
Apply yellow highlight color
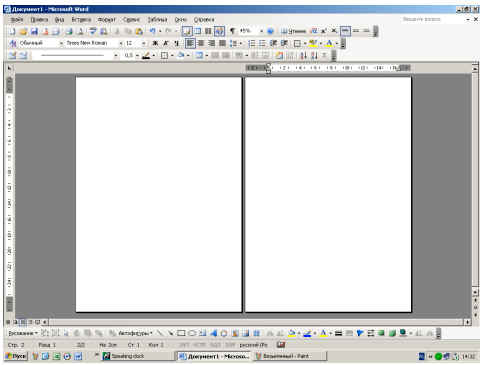(313, 43)
